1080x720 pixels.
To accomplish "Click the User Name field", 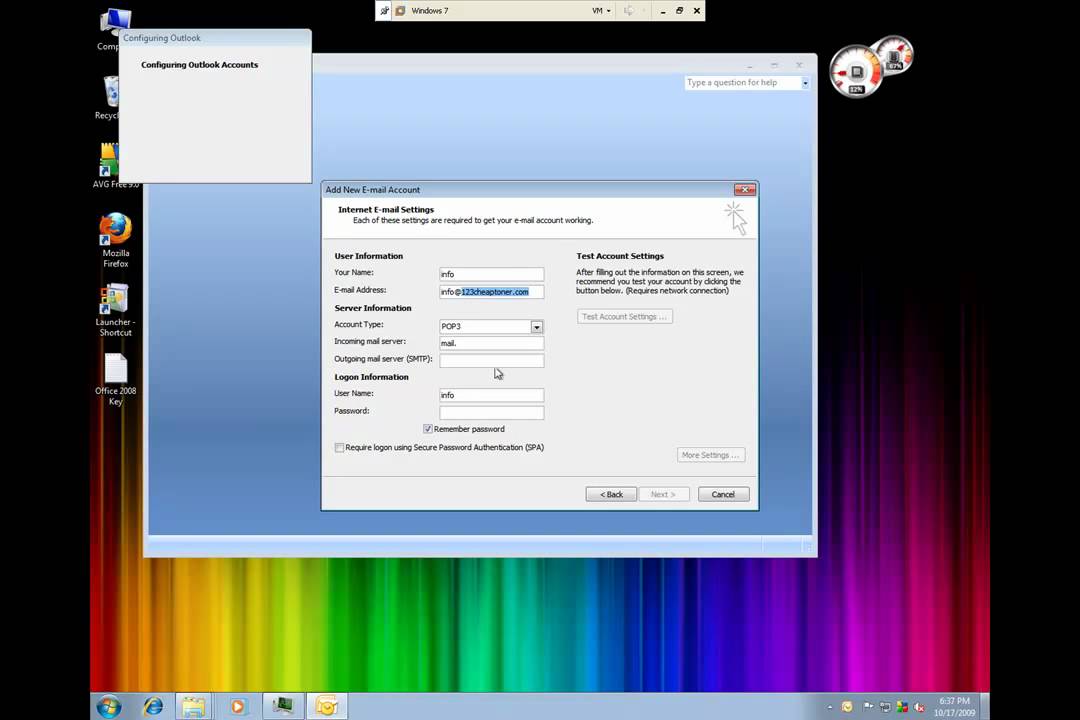I will [x=492, y=395].
